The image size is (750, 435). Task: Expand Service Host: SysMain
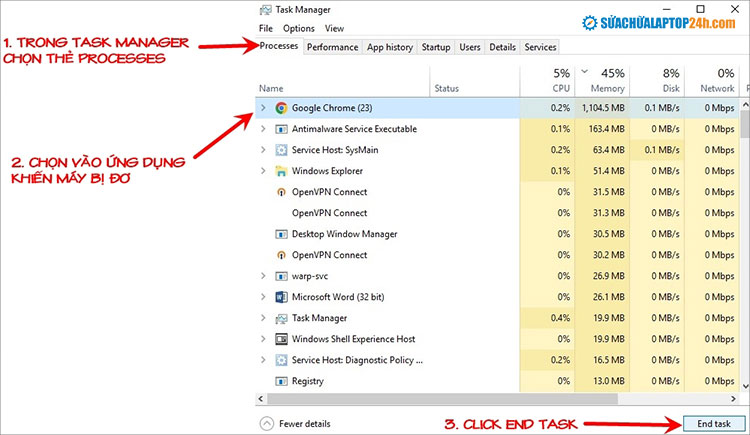tap(263, 150)
